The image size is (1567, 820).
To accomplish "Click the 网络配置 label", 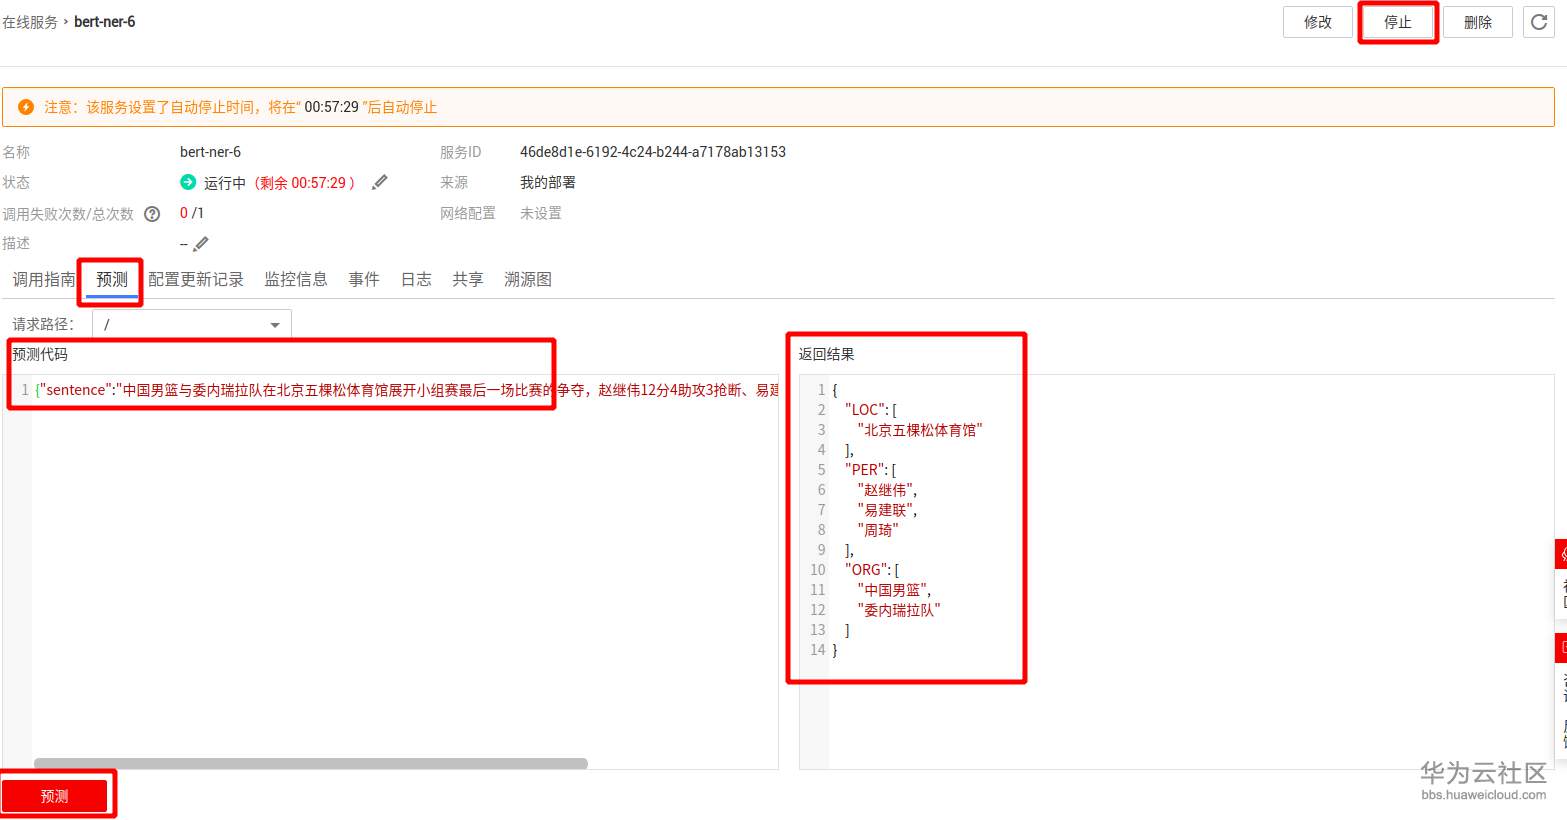I will point(468,213).
